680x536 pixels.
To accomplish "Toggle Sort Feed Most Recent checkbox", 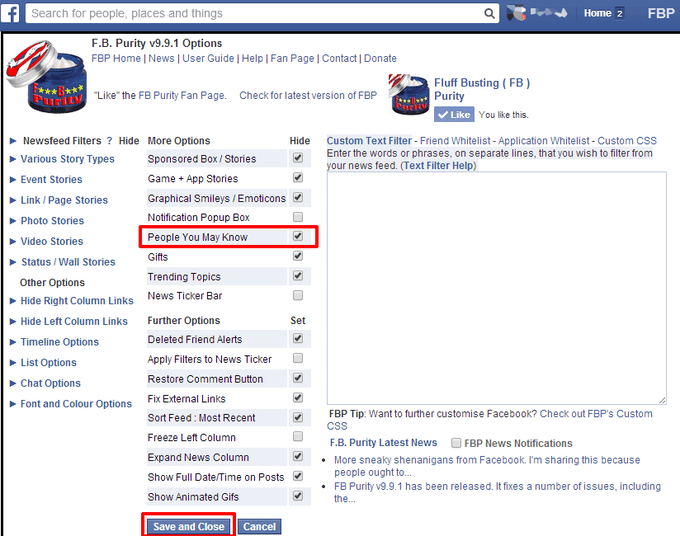I will (298, 417).
